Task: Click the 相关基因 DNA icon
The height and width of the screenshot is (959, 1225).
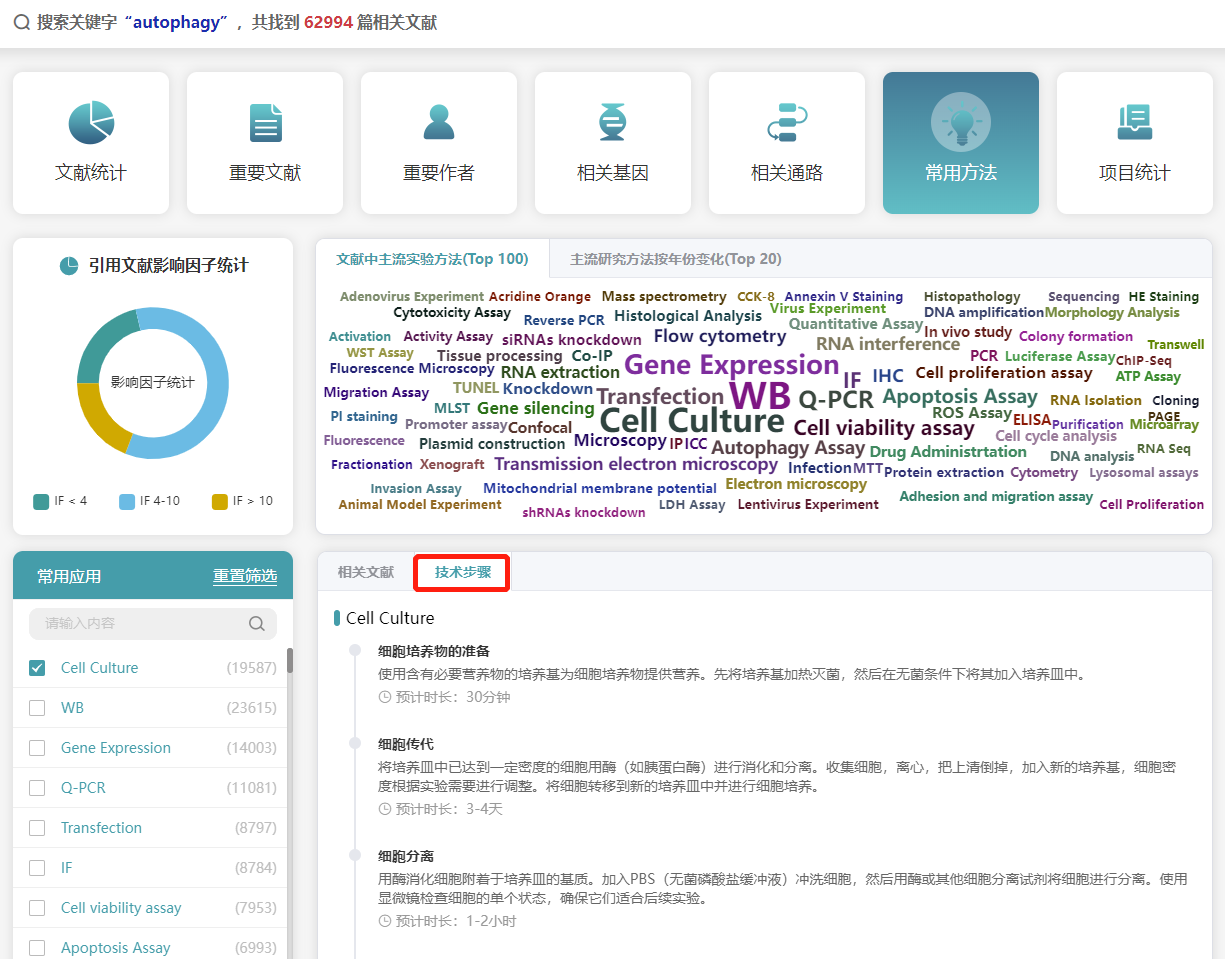Action: tap(612, 121)
